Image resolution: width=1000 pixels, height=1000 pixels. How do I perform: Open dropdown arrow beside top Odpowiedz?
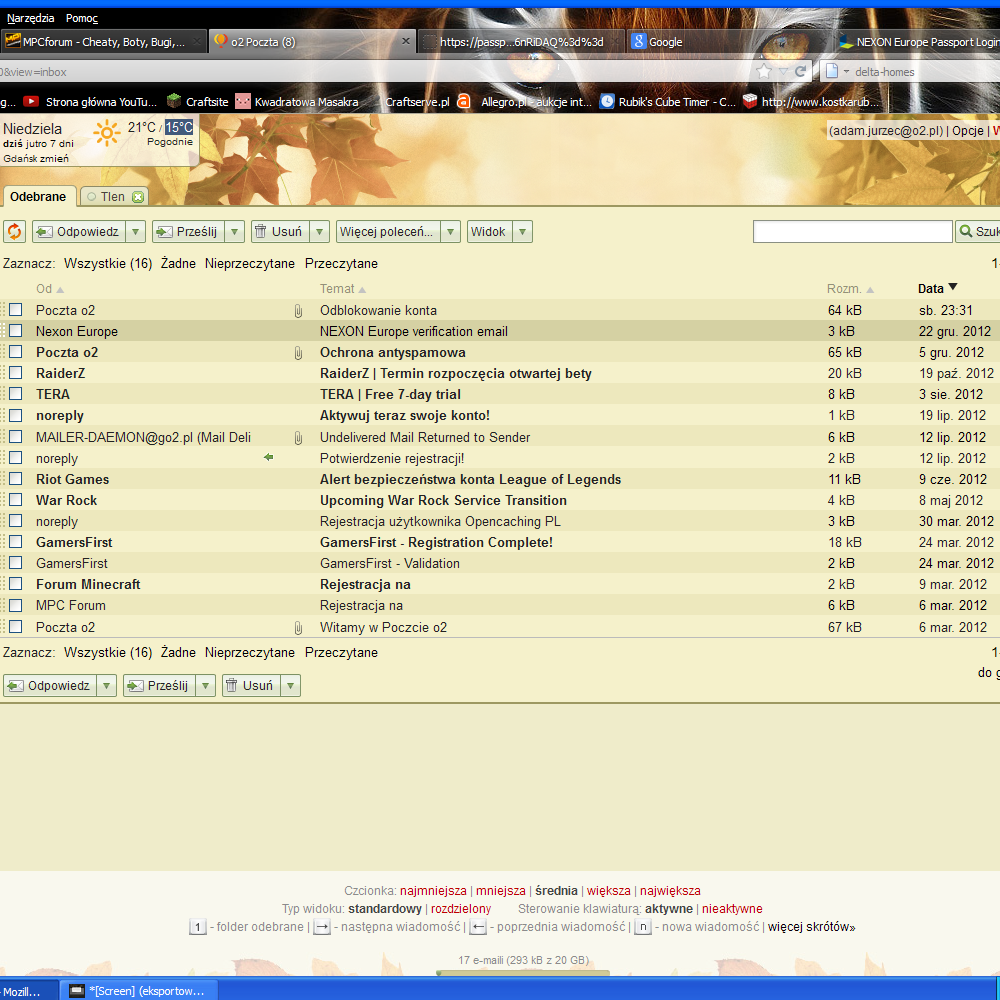click(135, 232)
